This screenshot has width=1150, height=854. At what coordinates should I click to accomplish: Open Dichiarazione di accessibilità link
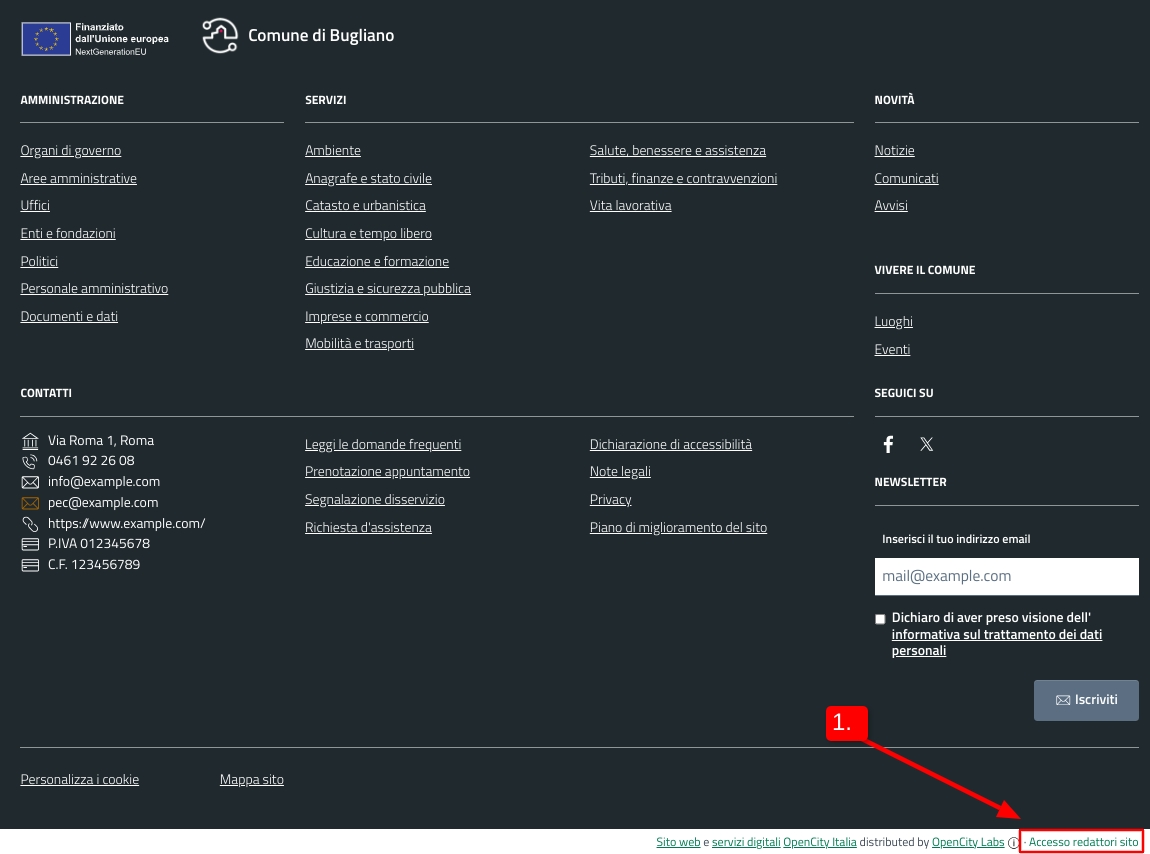[670, 445]
